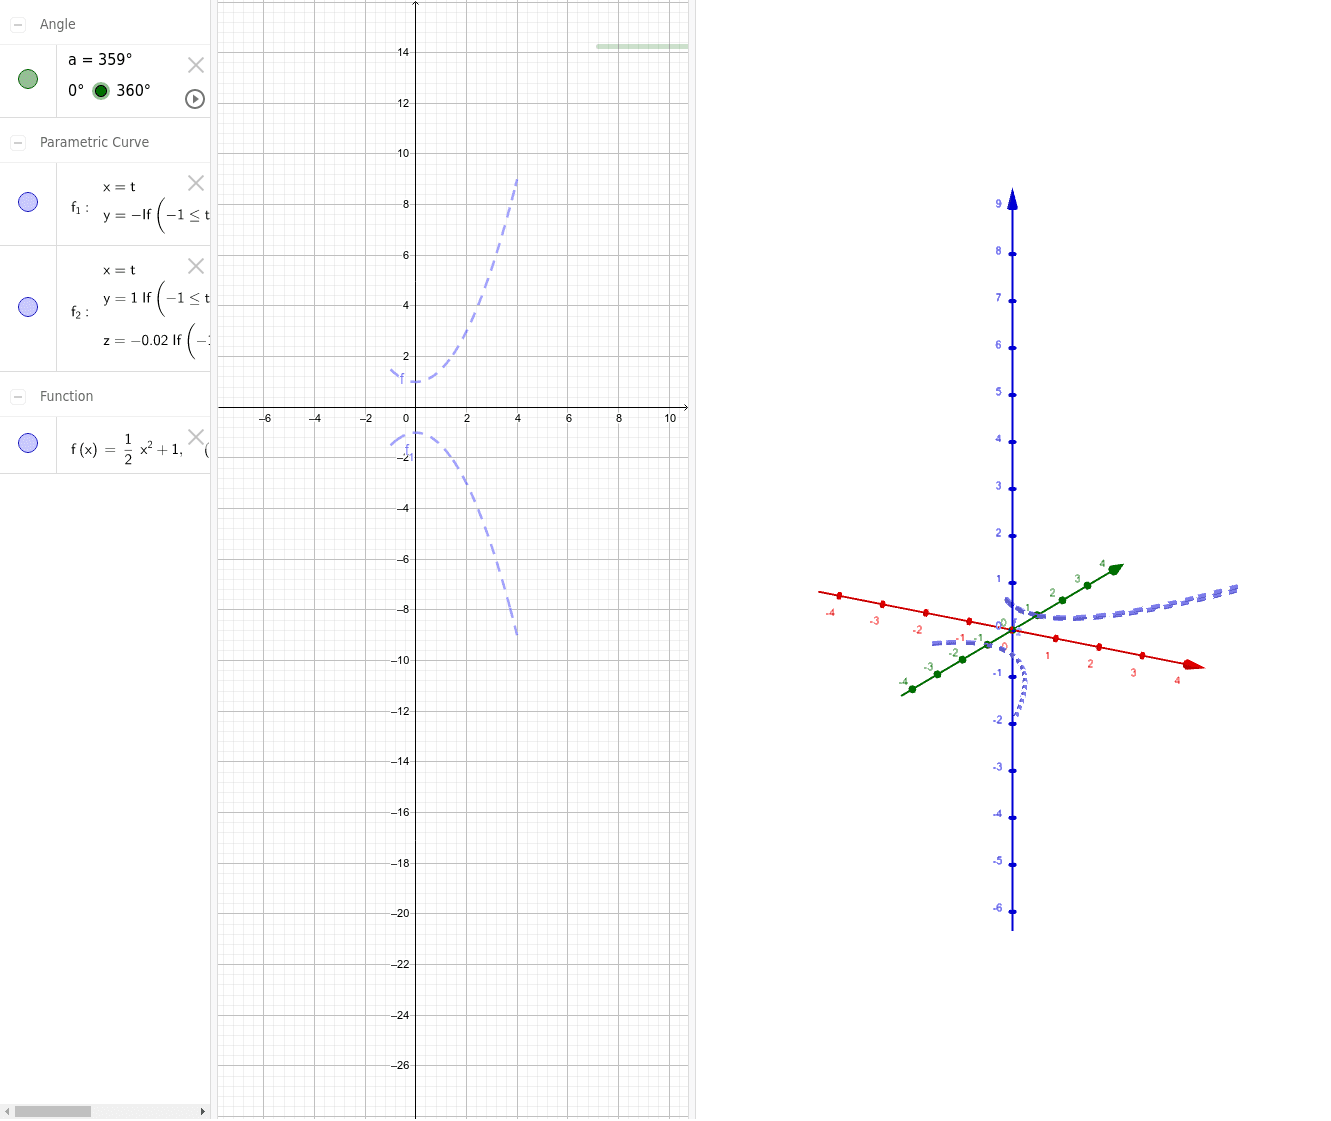
Task: Toggle curve f2 visibility circle
Action: [x=27, y=306]
